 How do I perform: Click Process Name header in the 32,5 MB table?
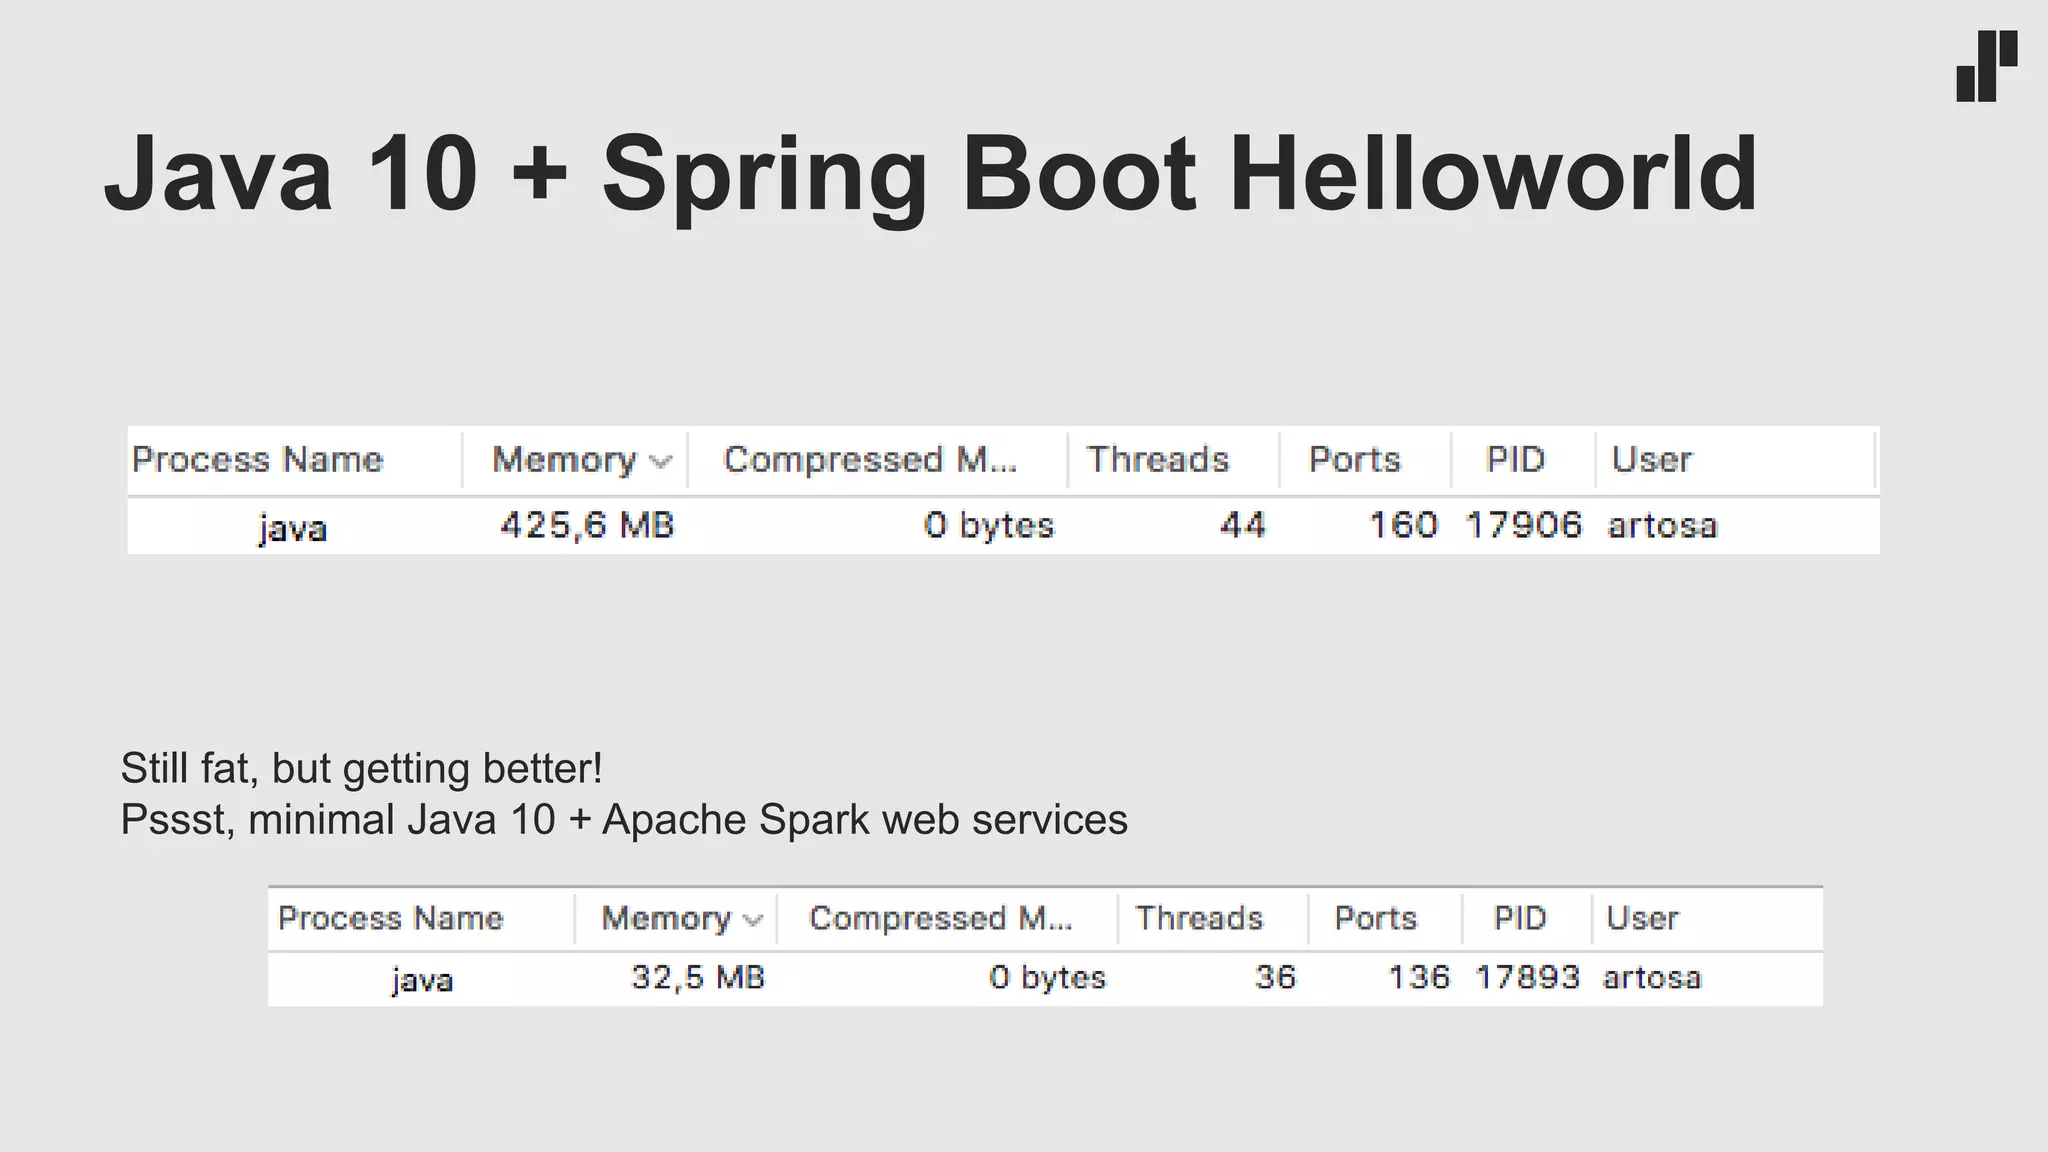tap(390, 918)
